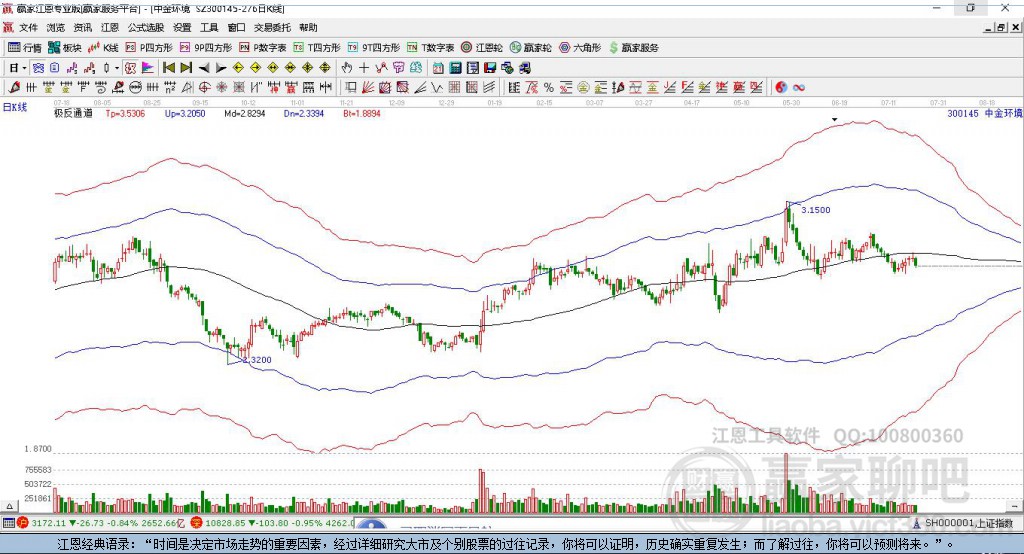1024x554 pixels.
Task: Open the 资讯 menu
Action: 82,27
